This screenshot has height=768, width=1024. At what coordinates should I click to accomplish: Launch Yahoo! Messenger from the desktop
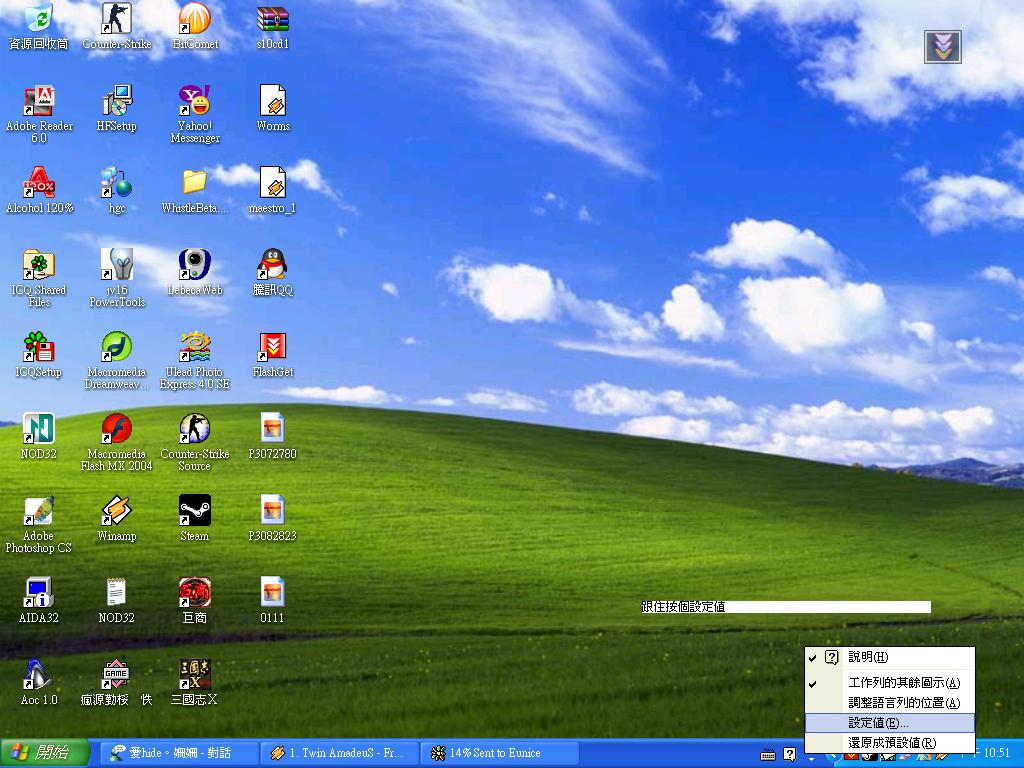(195, 114)
